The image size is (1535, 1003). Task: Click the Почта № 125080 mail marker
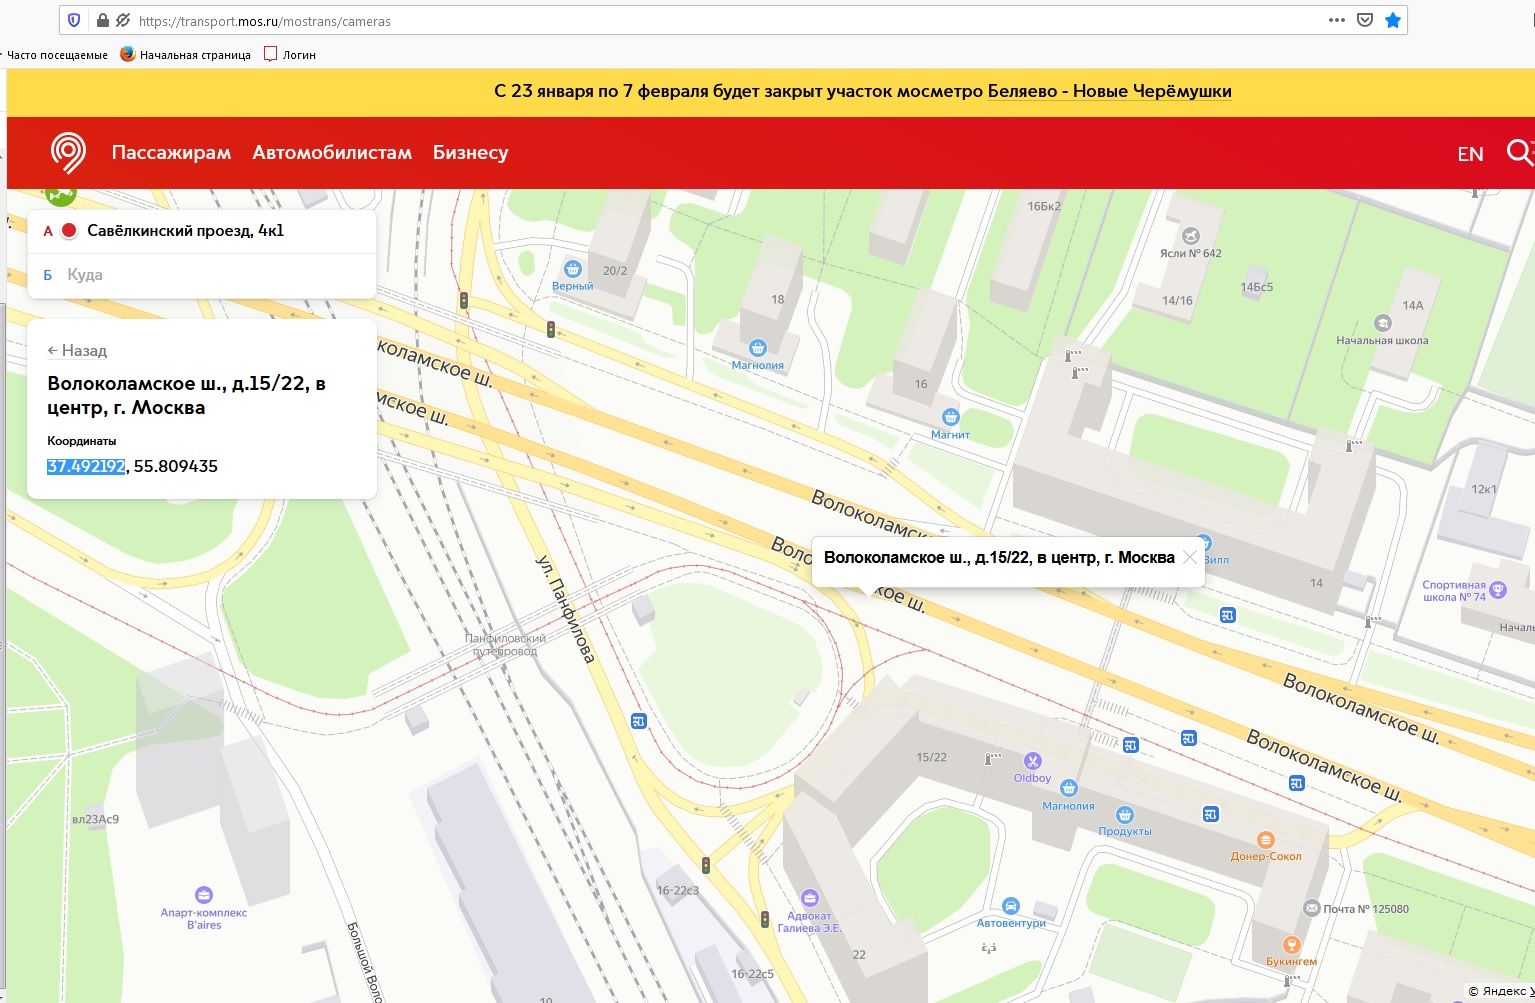tap(1312, 908)
